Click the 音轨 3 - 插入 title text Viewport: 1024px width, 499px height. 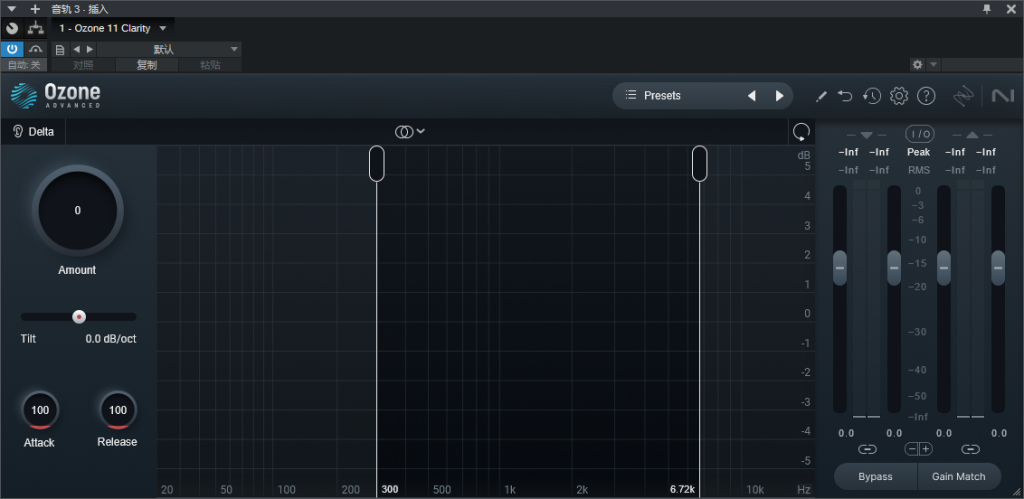[x=80, y=9]
